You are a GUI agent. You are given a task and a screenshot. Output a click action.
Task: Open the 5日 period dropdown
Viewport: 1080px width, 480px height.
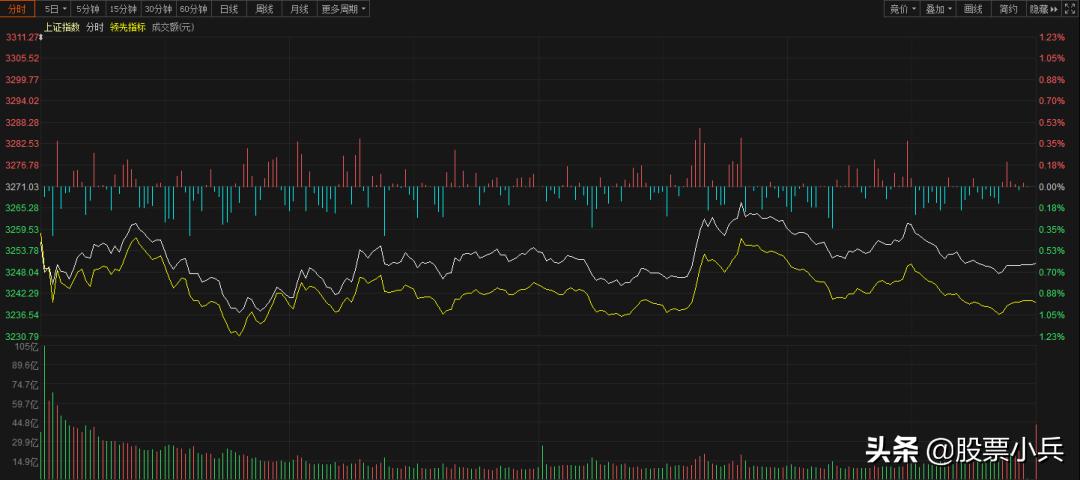(56, 9)
